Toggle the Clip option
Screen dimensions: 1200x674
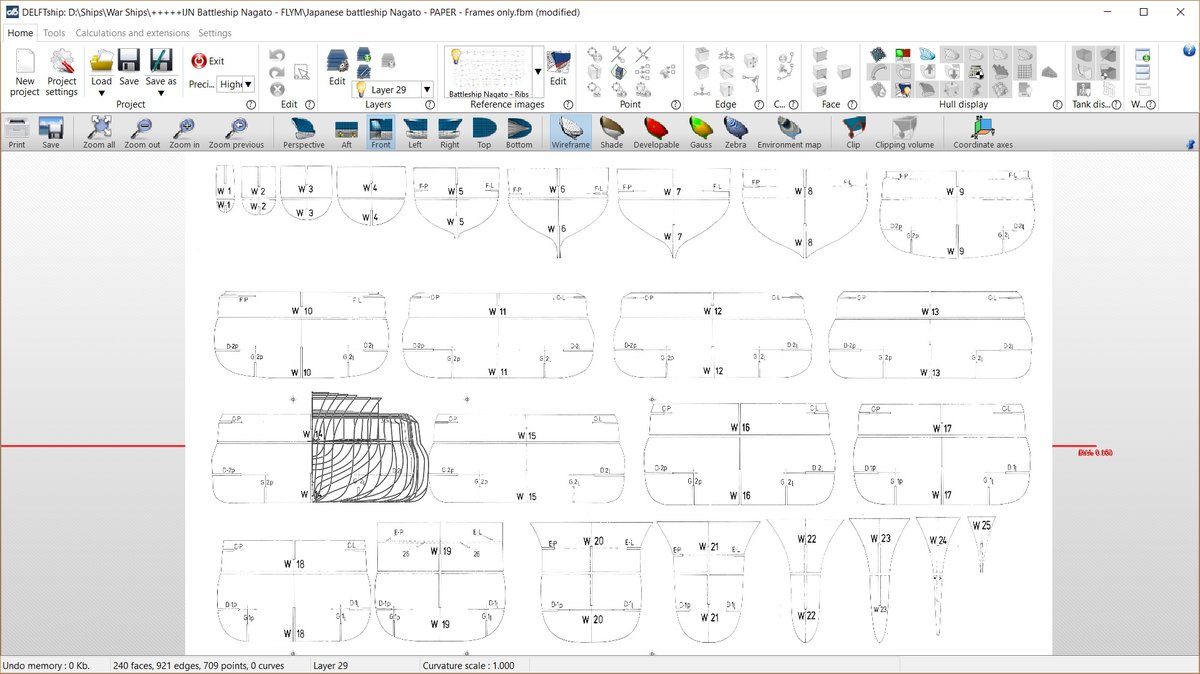[852, 131]
